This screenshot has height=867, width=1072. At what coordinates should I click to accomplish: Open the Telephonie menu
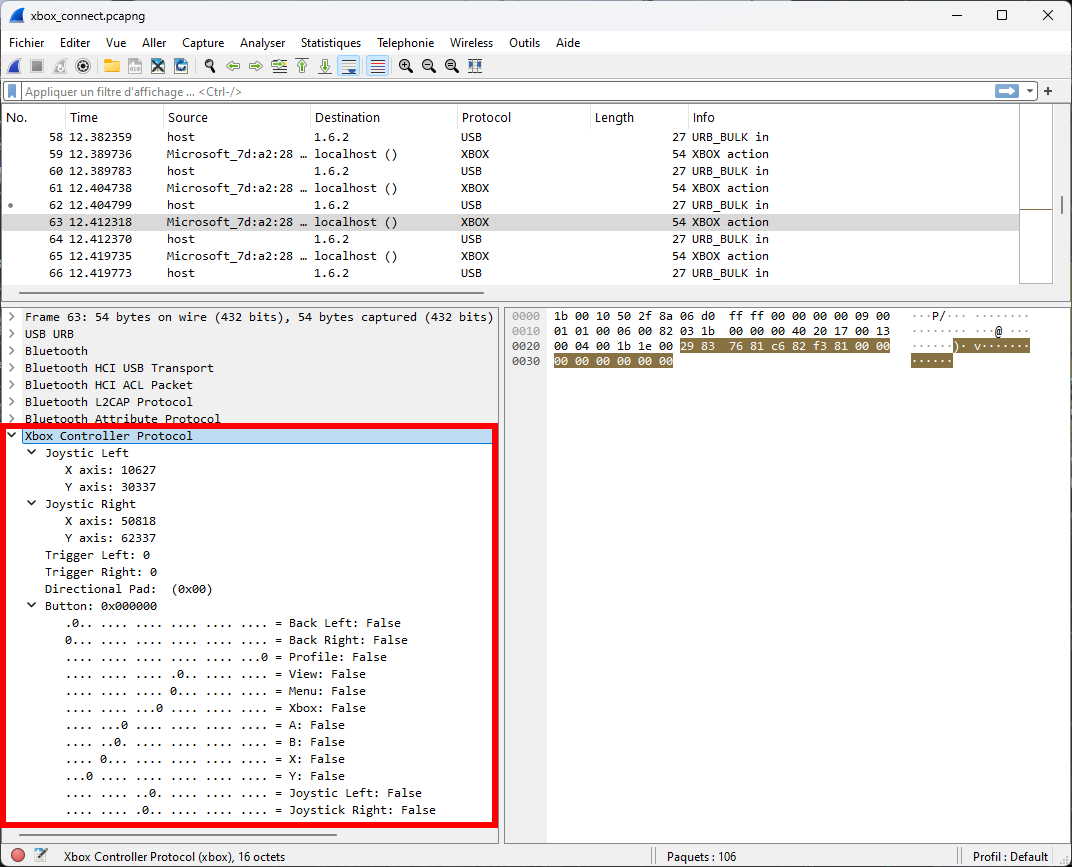click(x=405, y=42)
